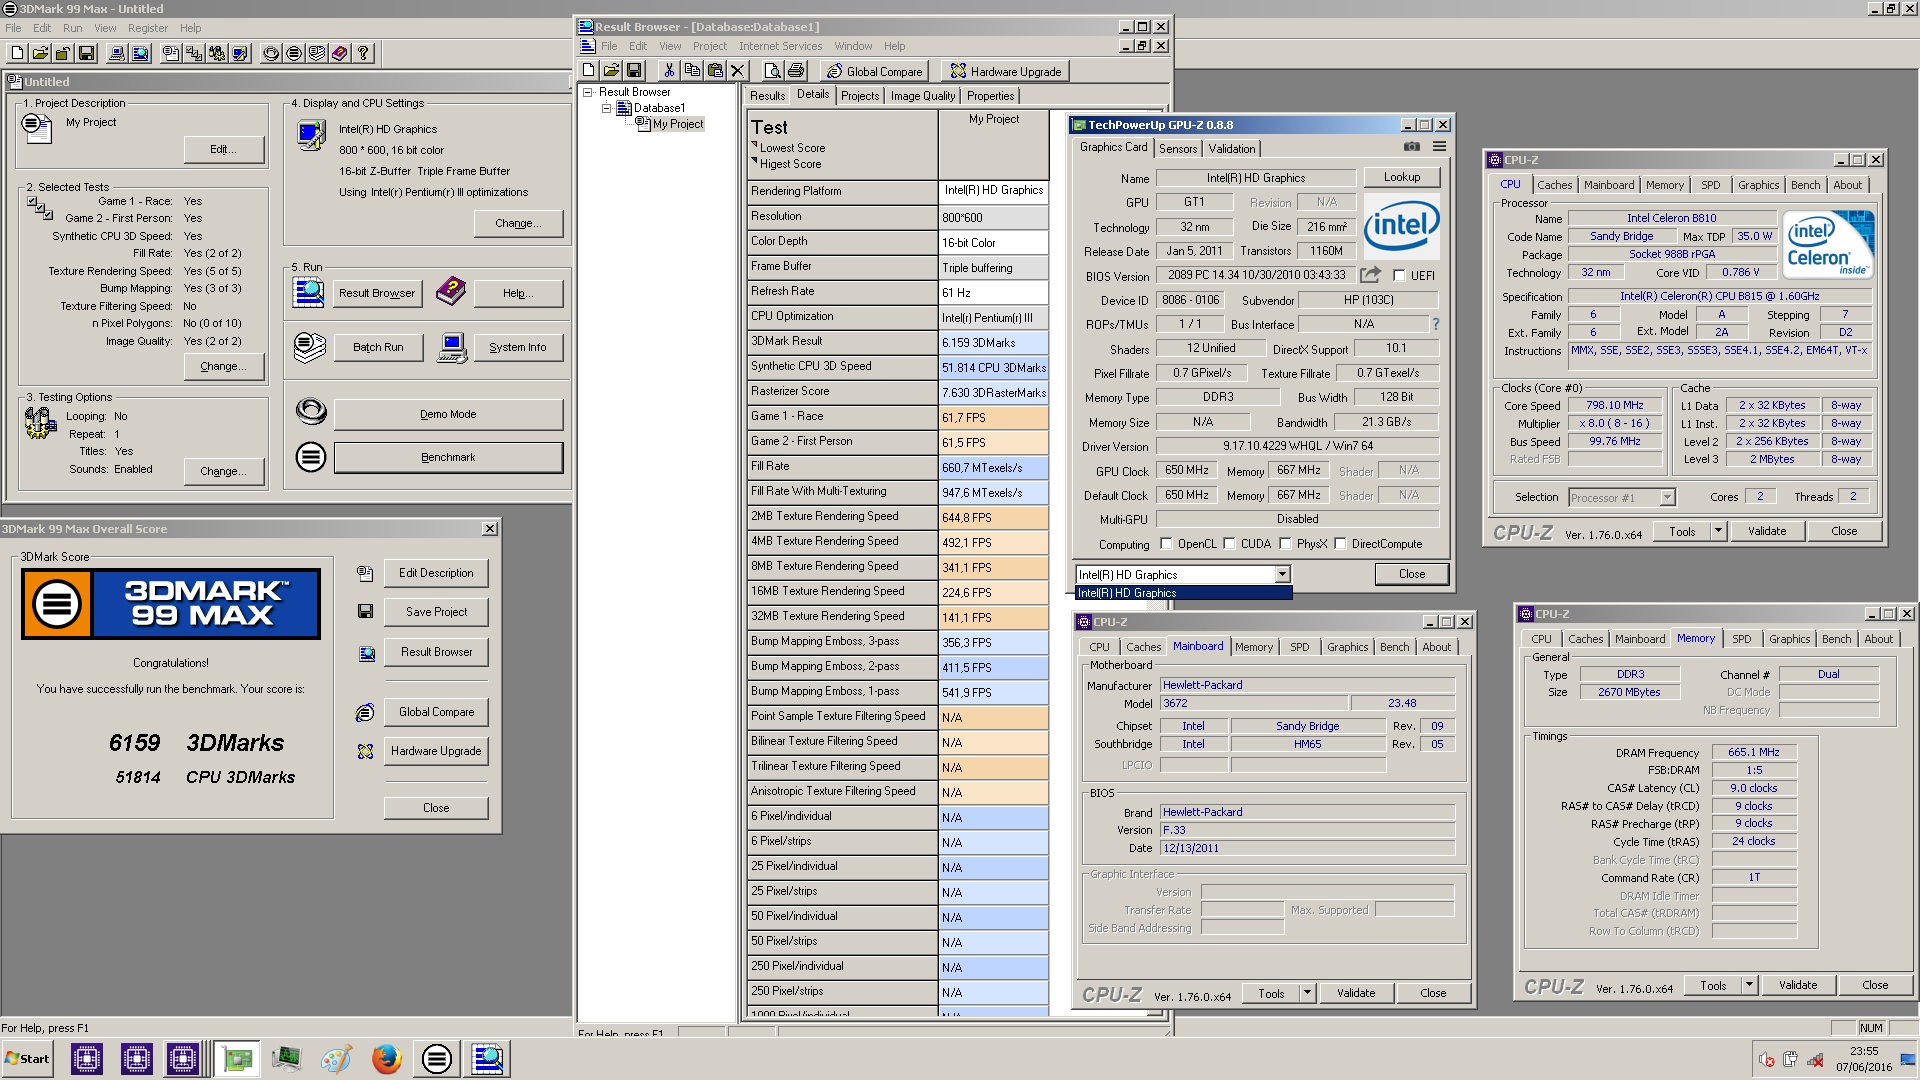This screenshot has width=1920, height=1080.
Task: Click Benchmark striped-circle icon in 3DMark toolbar
Action: [293, 53]
